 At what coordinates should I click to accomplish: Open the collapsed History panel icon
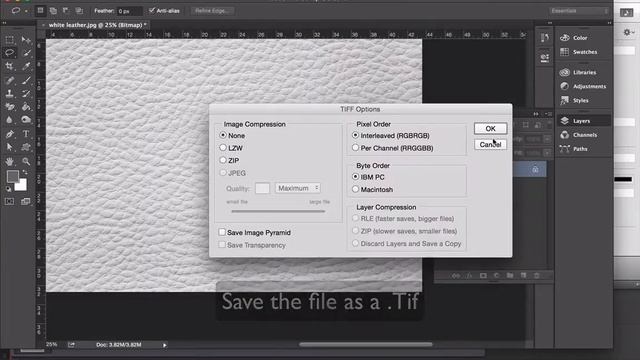[x=544, y=38]
